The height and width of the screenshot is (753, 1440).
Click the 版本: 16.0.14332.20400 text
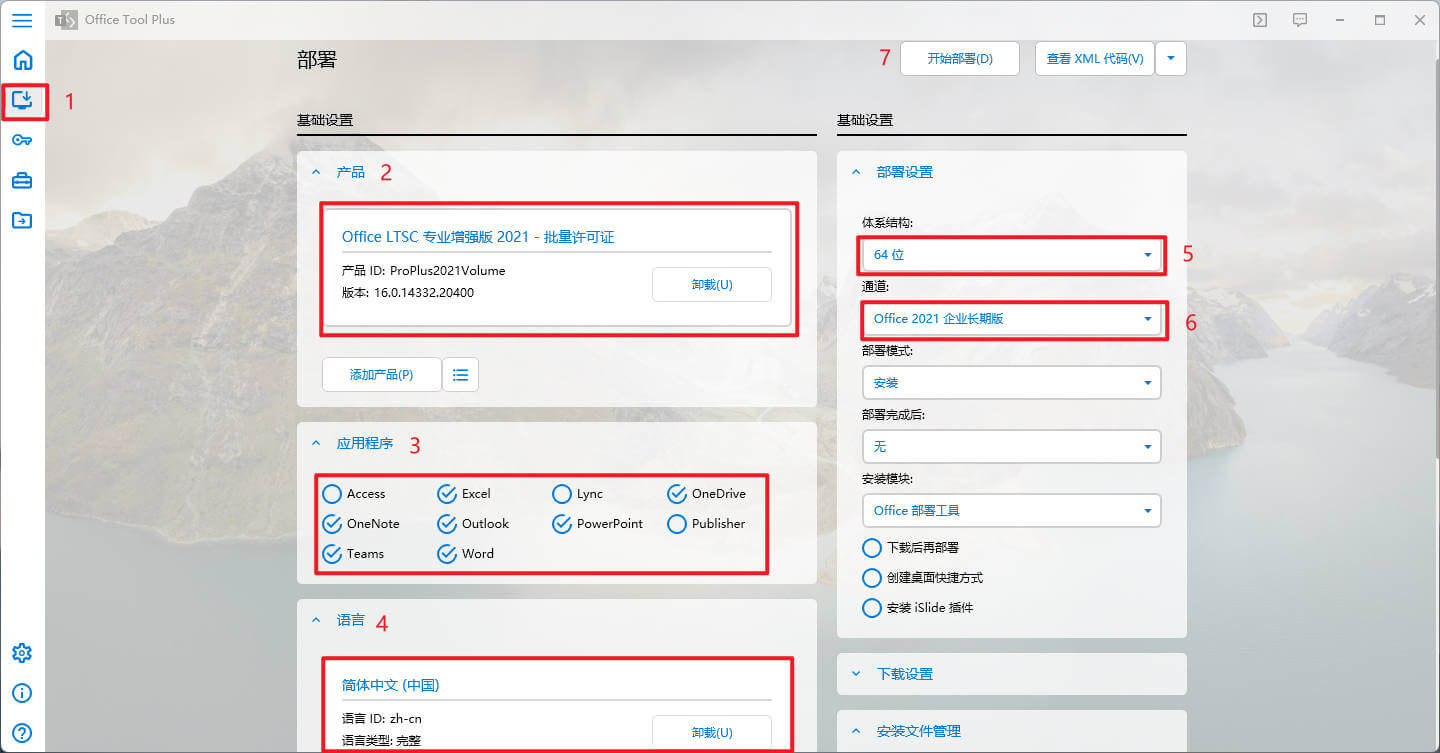[x=408, y=293]
